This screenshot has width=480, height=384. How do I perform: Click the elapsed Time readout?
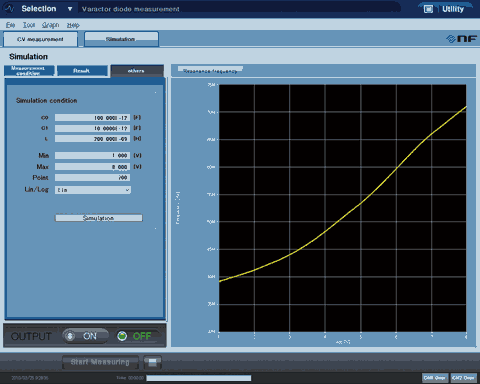(130, 378)
